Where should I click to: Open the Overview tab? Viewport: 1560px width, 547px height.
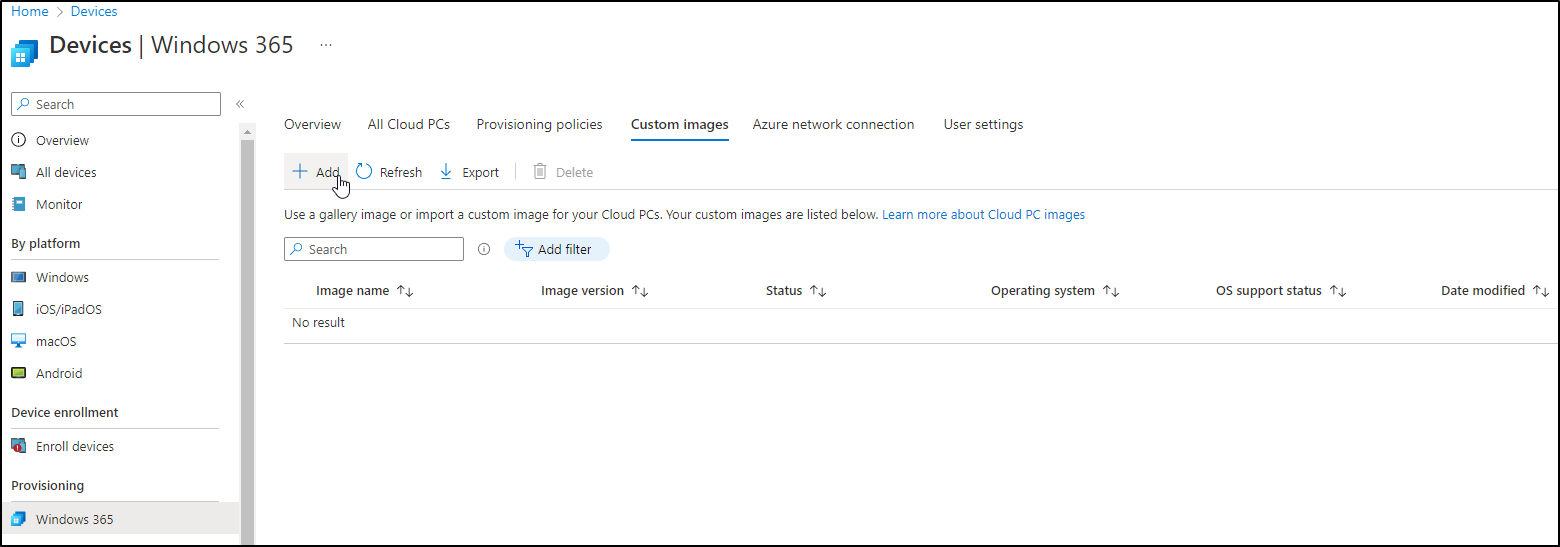point(312,125)
